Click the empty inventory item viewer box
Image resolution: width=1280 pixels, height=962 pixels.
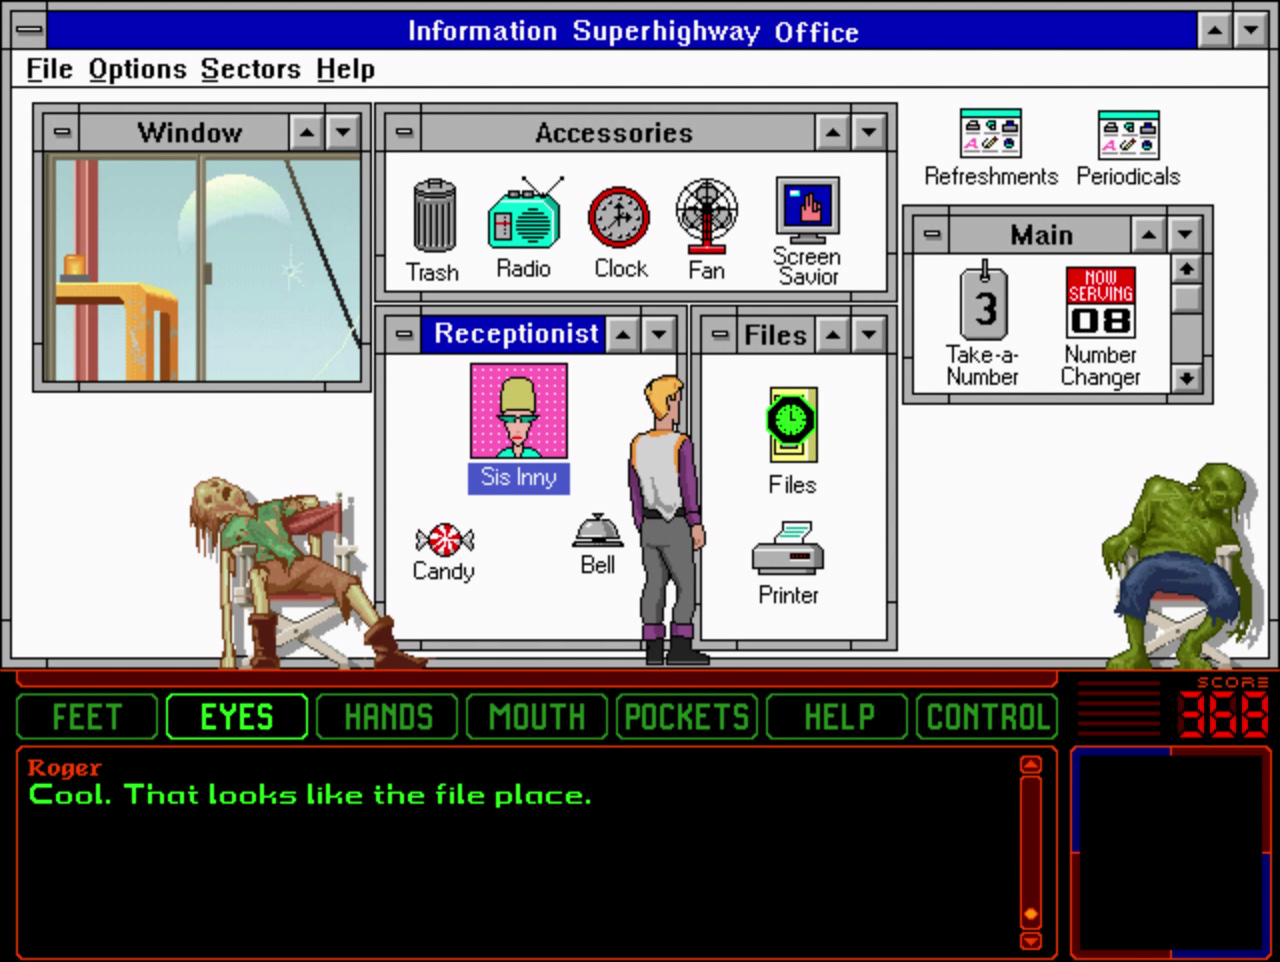point(1172,852)
